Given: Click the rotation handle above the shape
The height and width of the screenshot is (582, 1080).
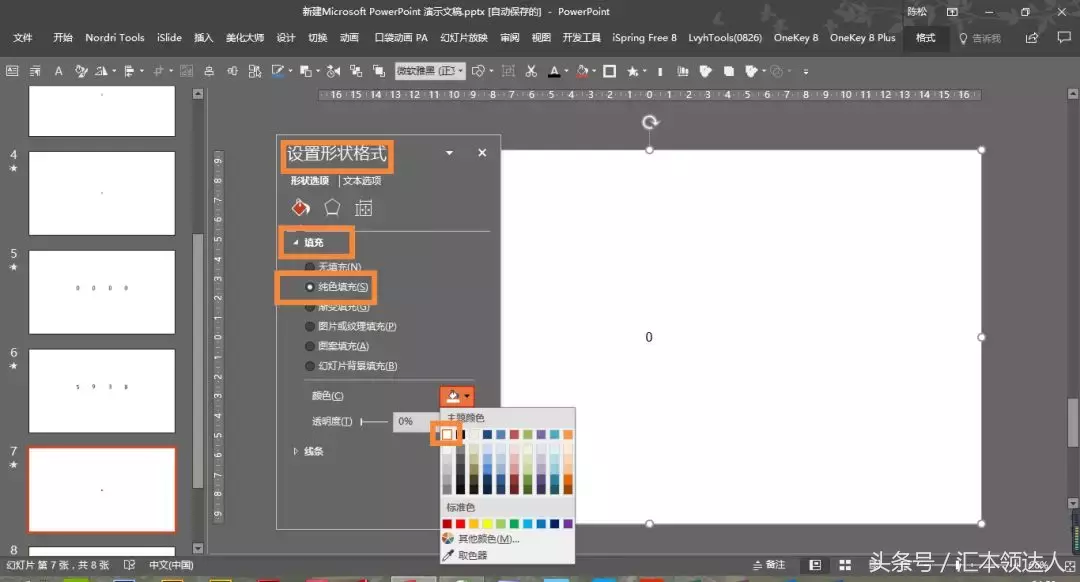Looking at the screenshot, I should pos(650,123).
